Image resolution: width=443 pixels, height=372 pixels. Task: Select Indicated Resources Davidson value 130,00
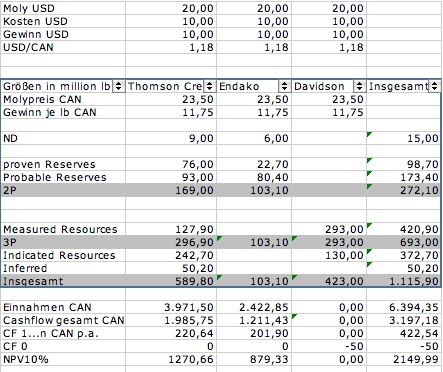(329, 255)
